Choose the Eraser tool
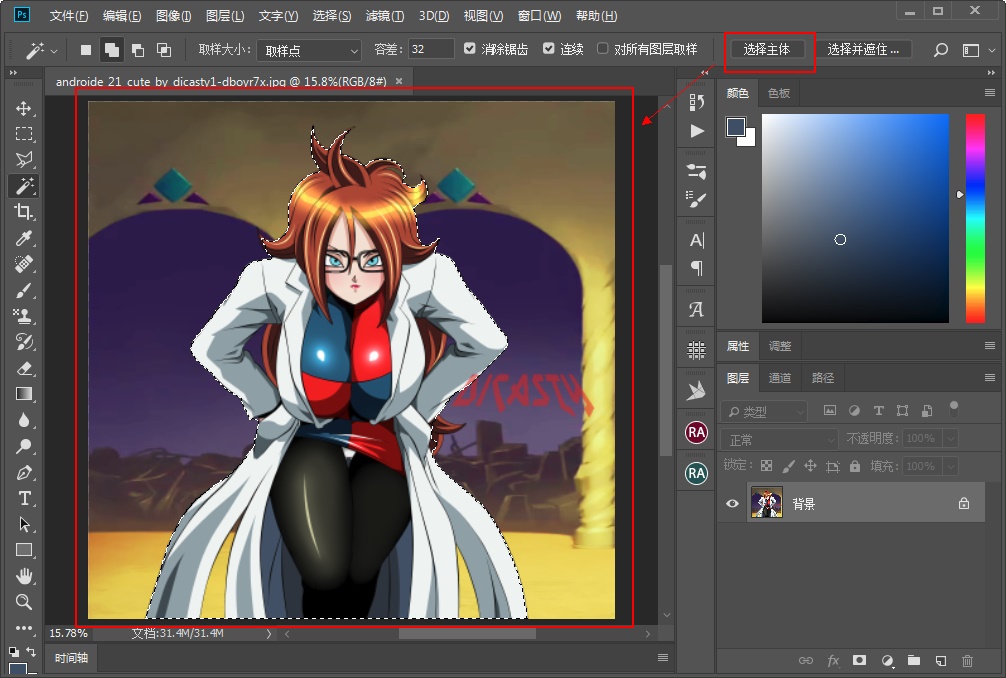 pos(24,367)
